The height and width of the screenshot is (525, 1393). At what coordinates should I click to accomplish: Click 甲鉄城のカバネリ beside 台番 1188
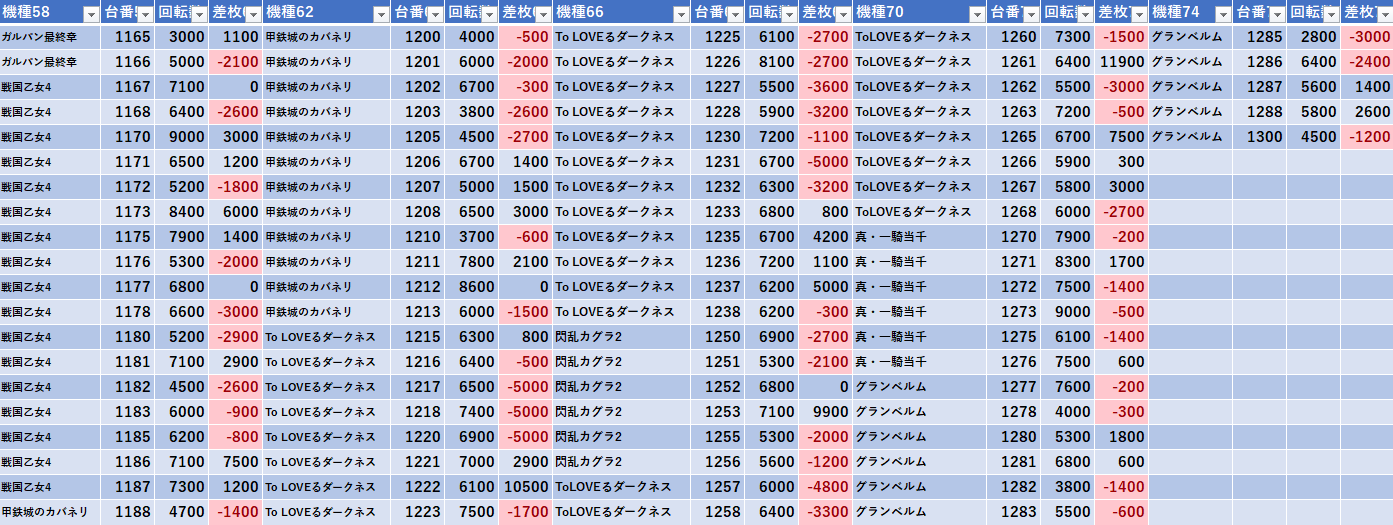pyautogui.click(x=50, y=512)
